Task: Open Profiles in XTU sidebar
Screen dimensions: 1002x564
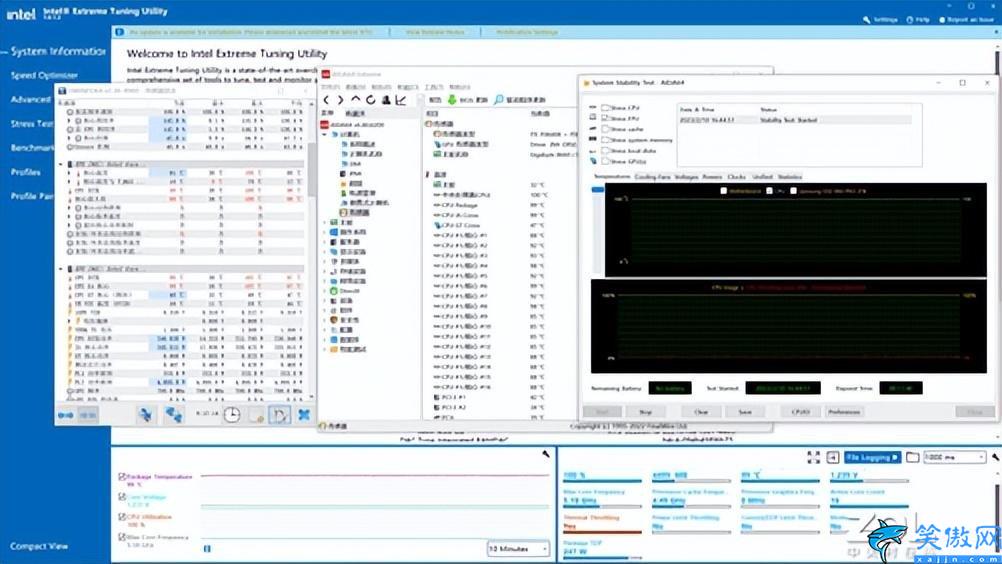Action: [26, 172]
